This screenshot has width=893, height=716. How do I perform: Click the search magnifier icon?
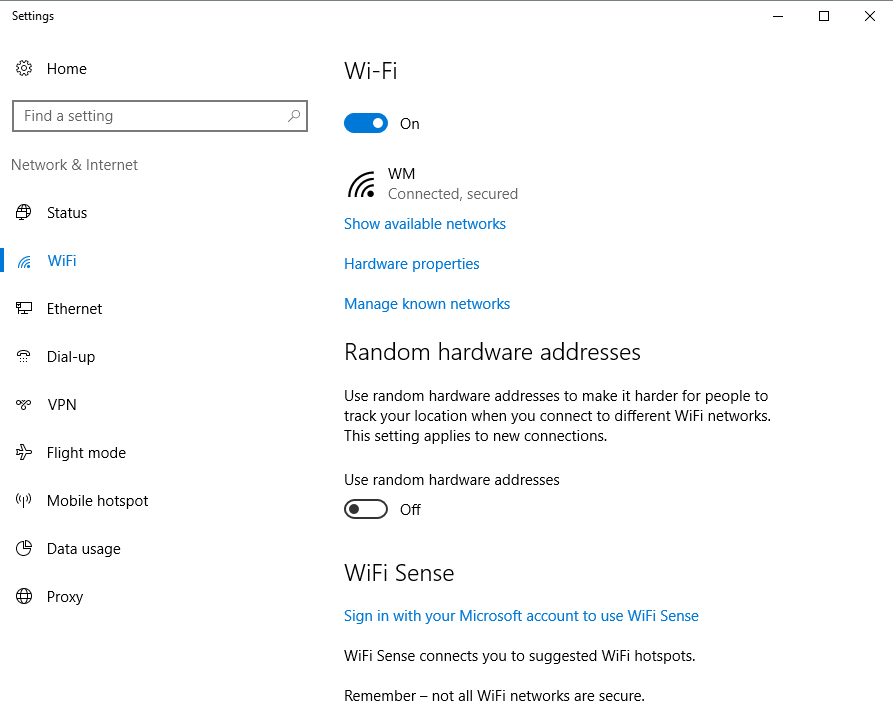tap(293, 116)
